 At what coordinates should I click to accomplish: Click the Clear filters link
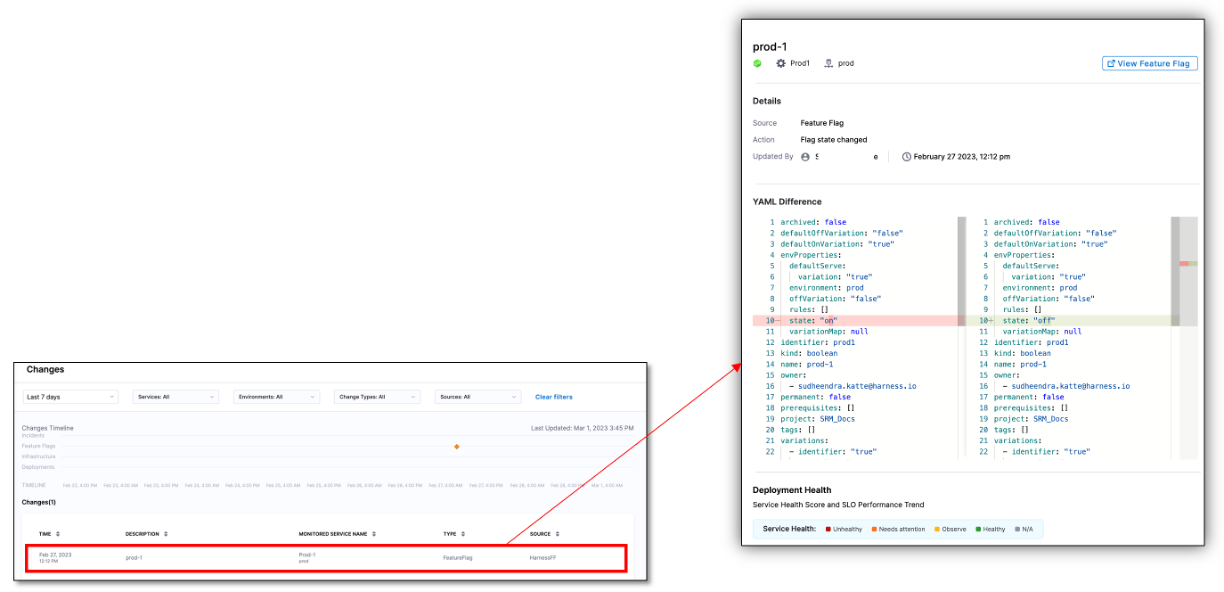[554, 397]
